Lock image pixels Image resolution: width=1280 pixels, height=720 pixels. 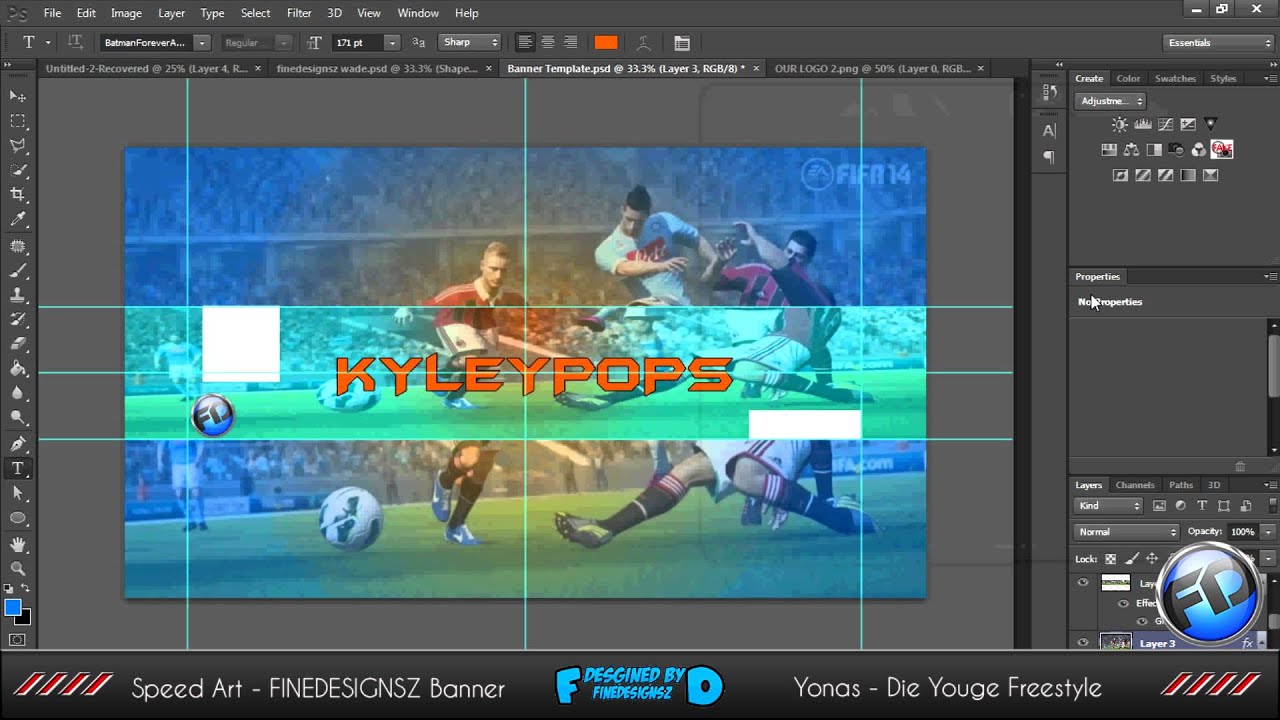1131,559
